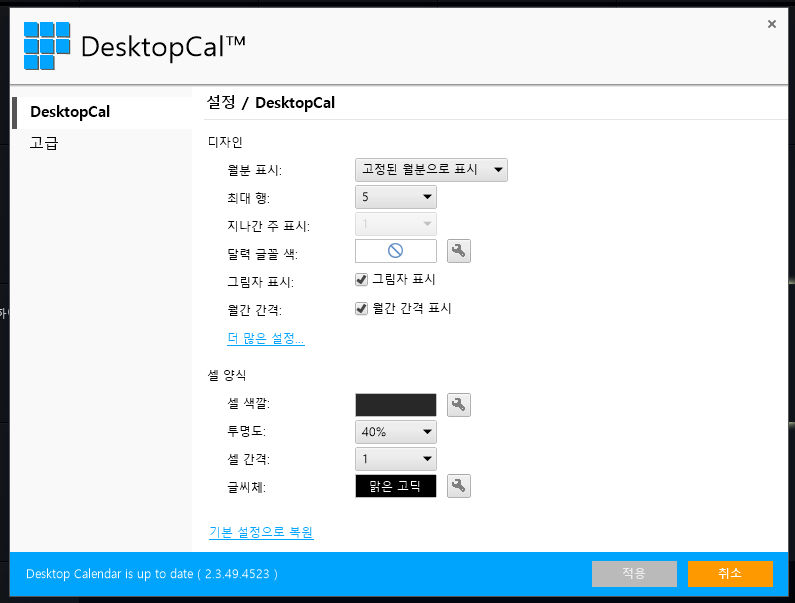Click the 월간 간격: row label

tap(254, 310)
